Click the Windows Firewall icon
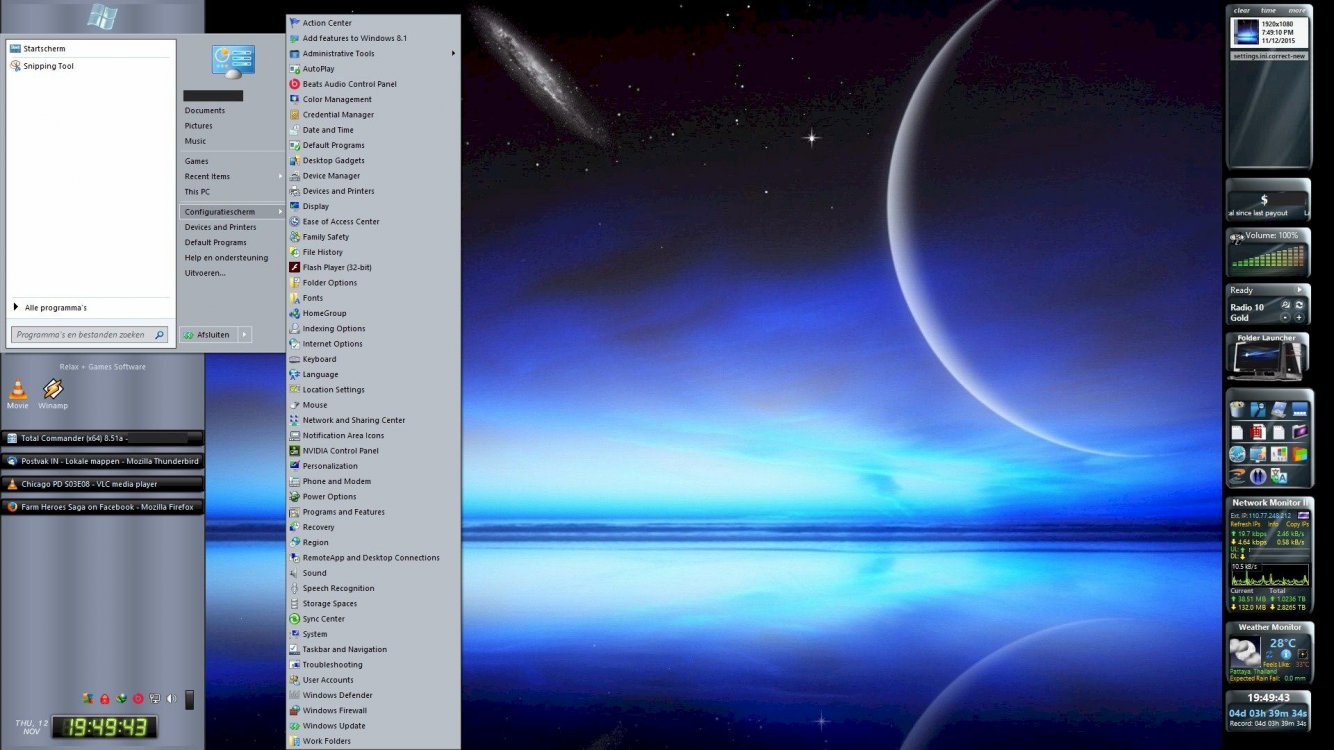Viewport: 1334px width, 750px height. 294,710
